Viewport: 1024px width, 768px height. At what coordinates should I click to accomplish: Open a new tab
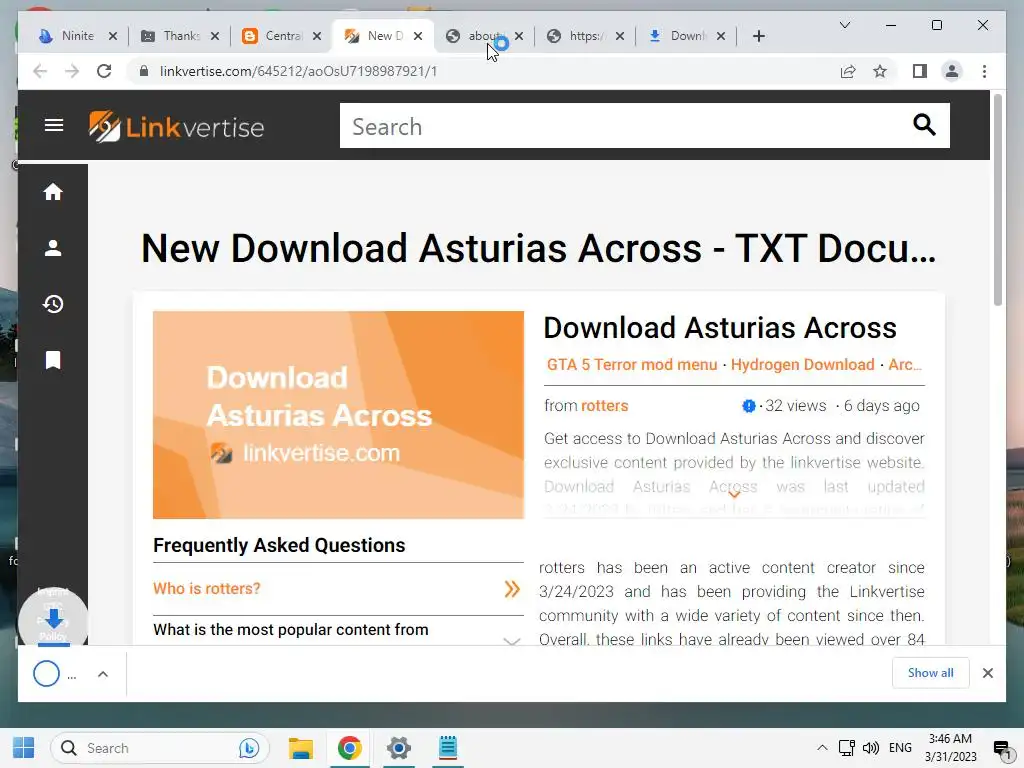[x=758, y=36]
